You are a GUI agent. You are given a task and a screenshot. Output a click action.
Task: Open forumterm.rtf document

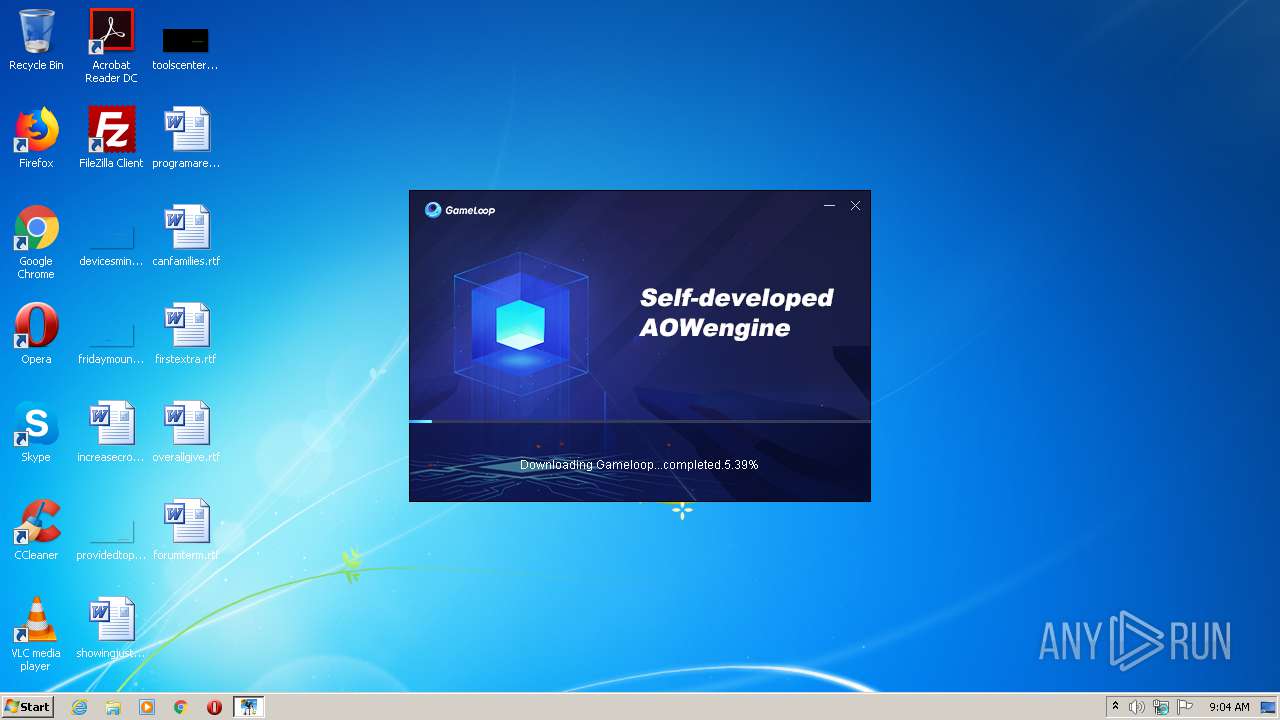(x=186, y=530)
